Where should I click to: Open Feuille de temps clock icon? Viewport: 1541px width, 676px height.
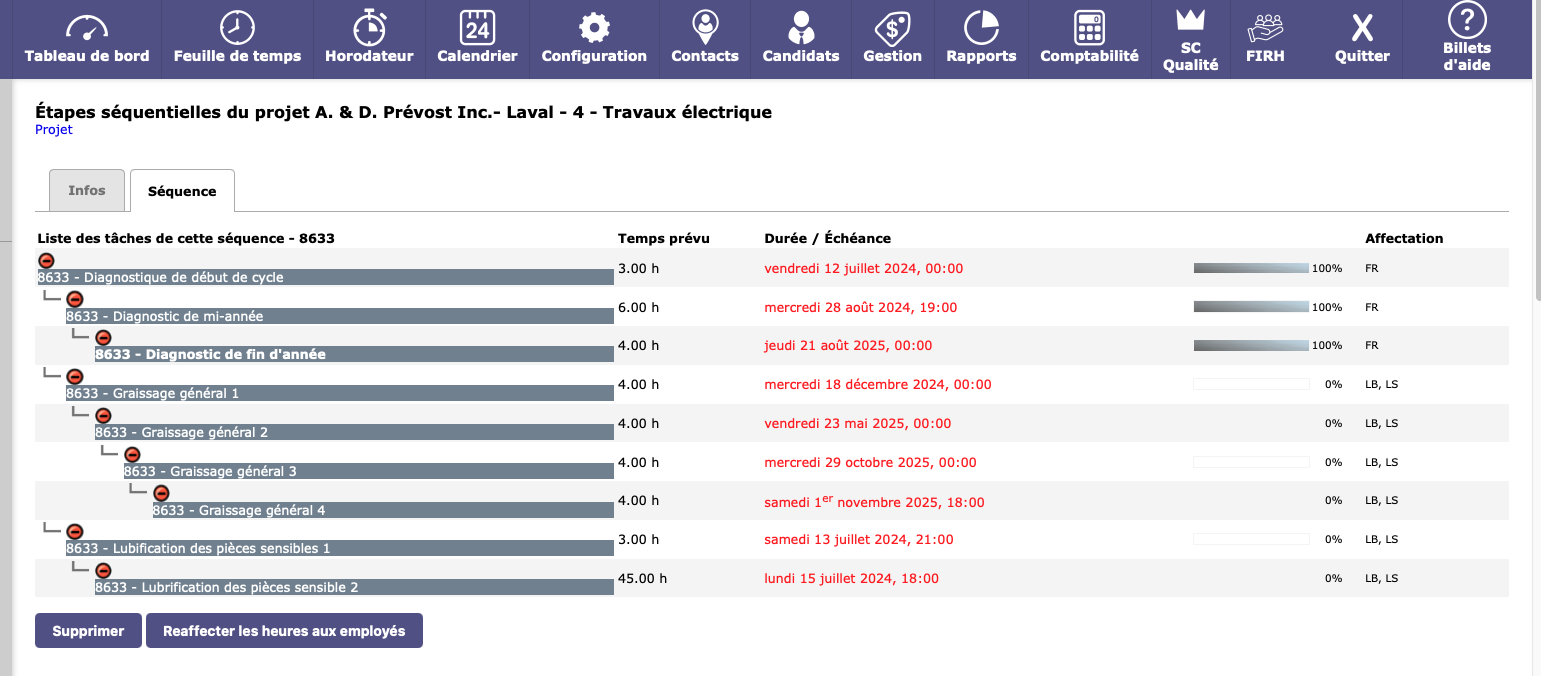pos(237,26)
